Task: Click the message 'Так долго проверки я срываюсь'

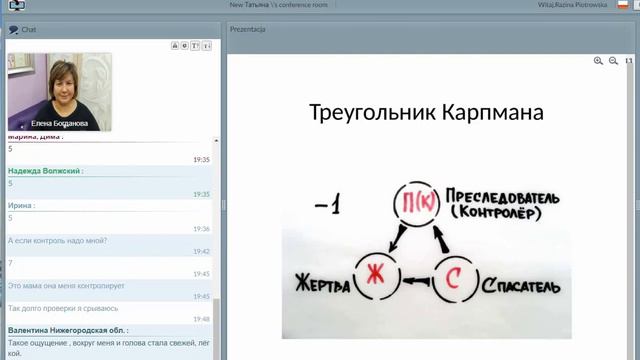Action: click(63, 308)
